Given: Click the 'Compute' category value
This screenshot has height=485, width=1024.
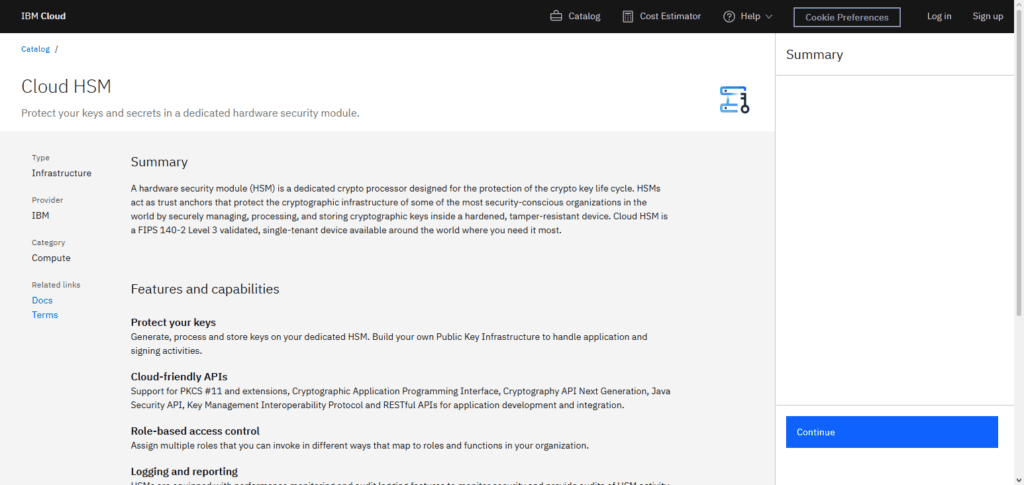Looking at the screenshot, I should point(51,258).
